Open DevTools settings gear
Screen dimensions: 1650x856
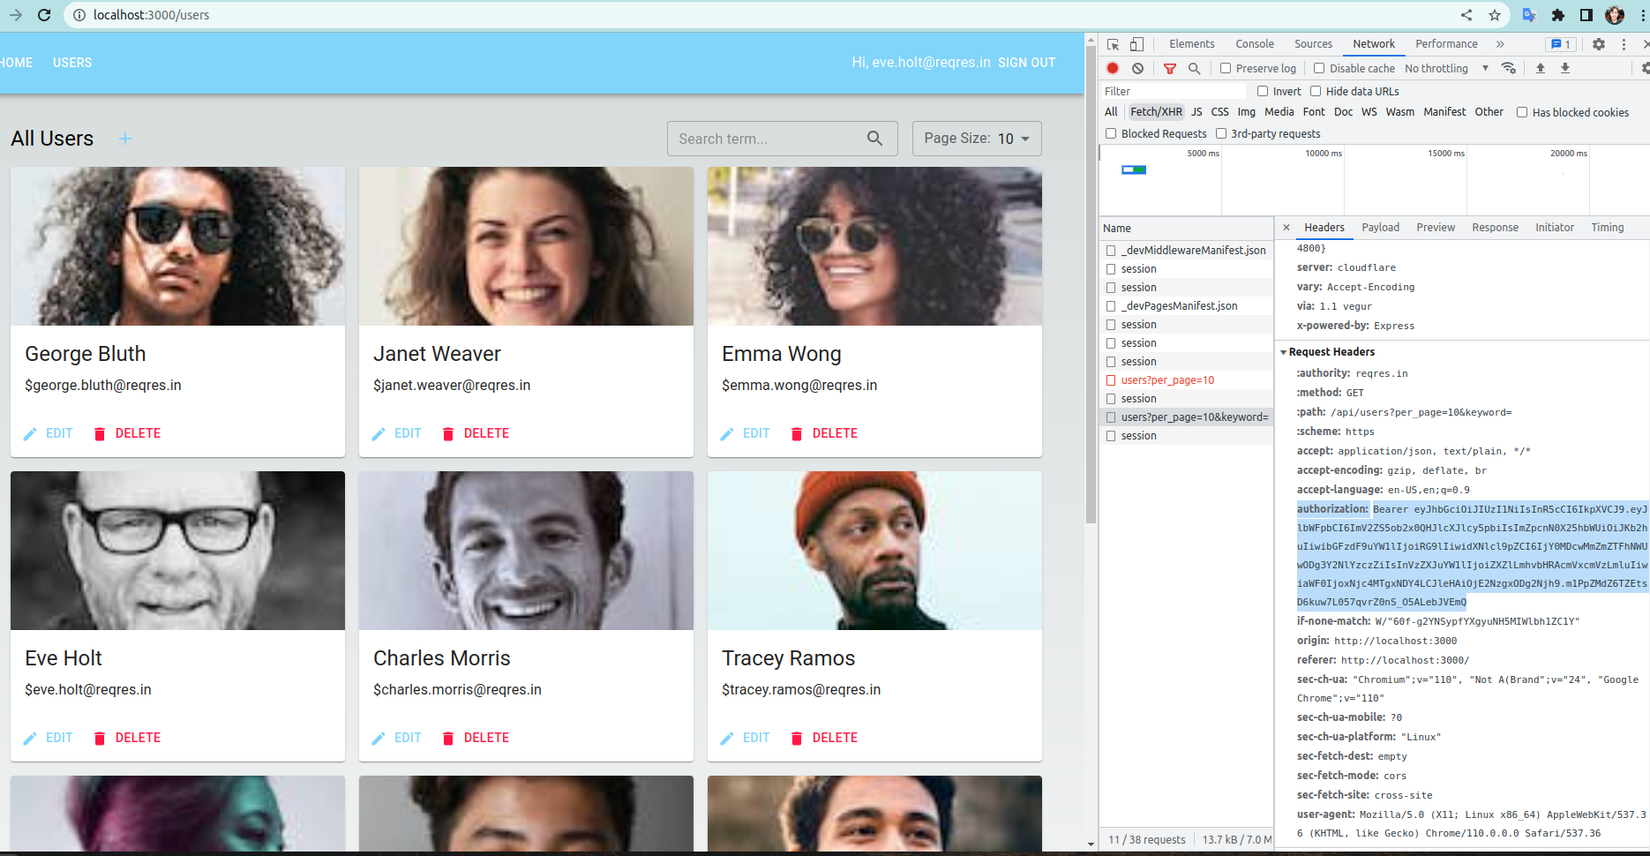(1598, 44)
